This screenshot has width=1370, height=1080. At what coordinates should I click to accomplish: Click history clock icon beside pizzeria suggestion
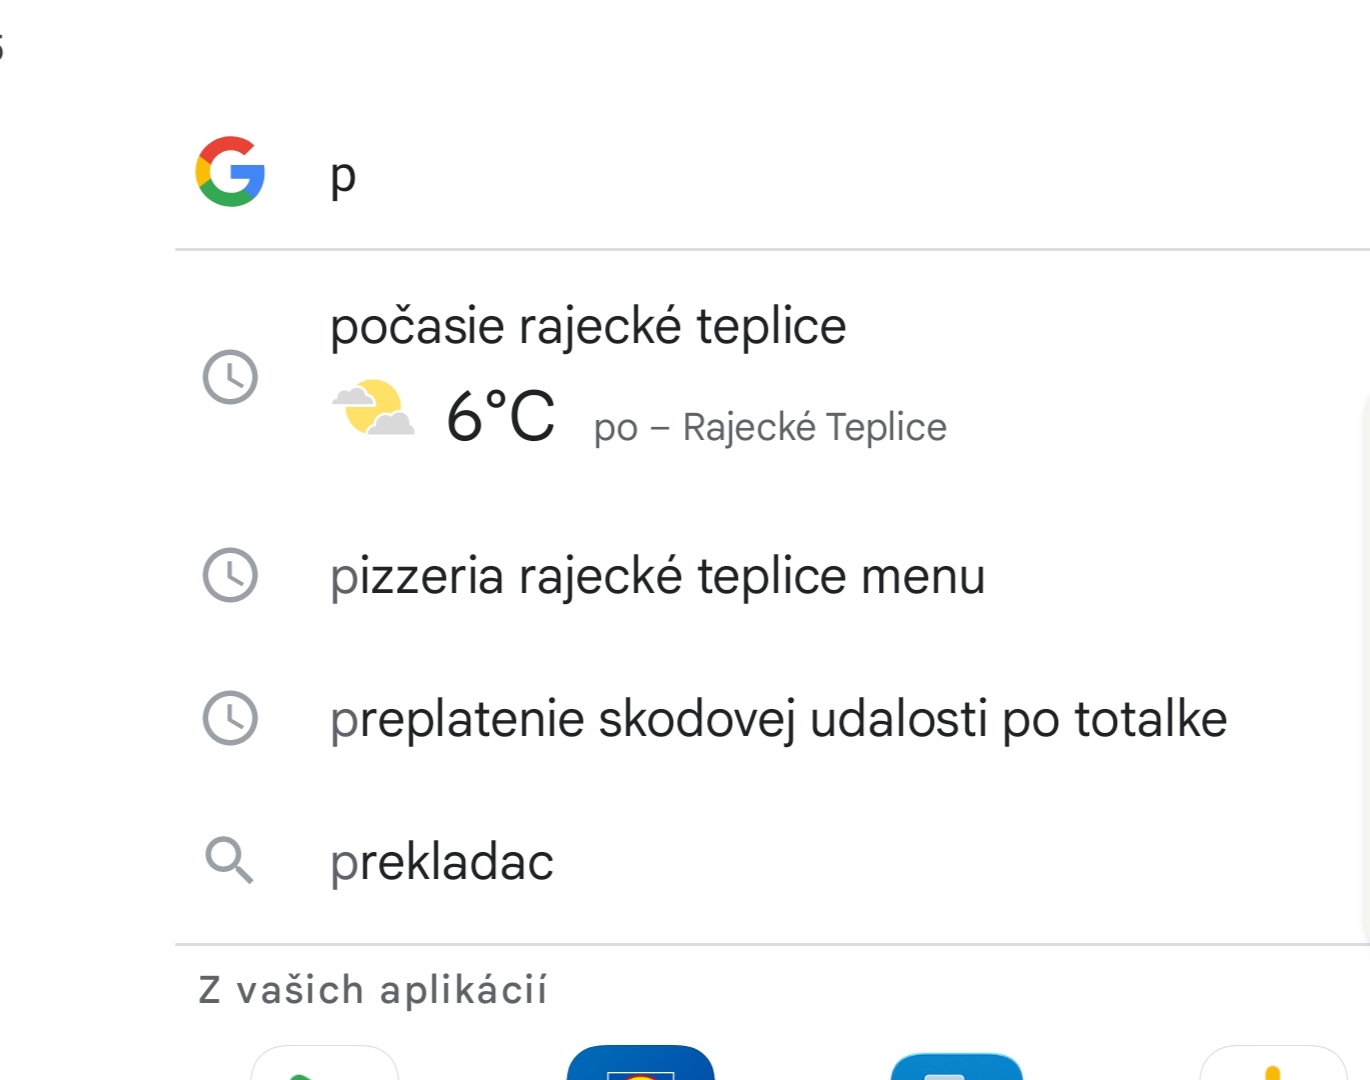pyautogui.click(x=230, y=575)
